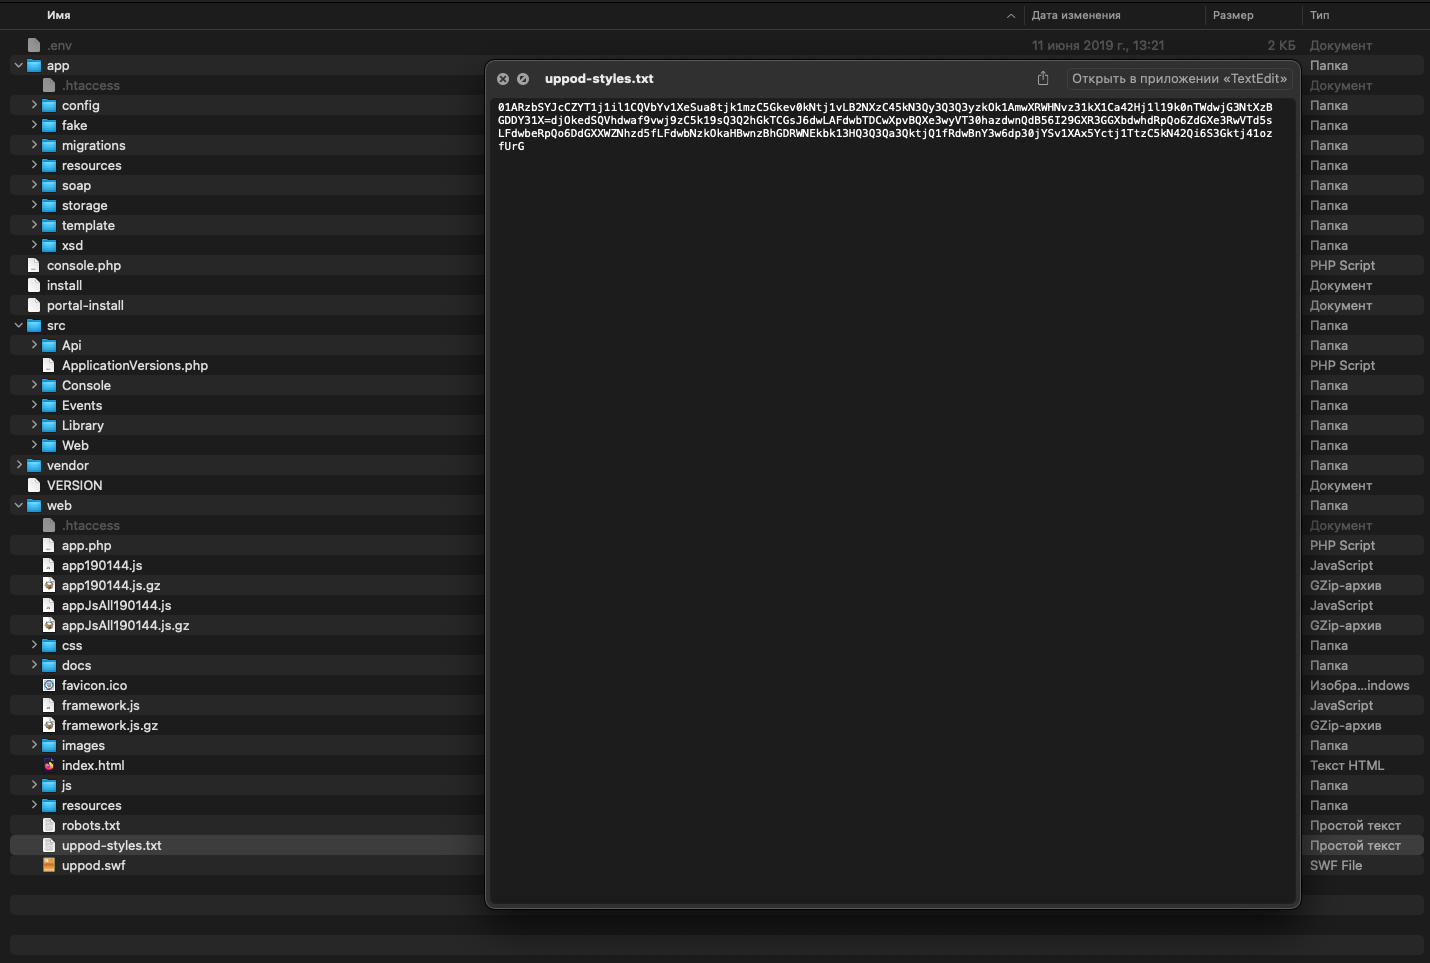Collapse the app folder

(19, 65)
